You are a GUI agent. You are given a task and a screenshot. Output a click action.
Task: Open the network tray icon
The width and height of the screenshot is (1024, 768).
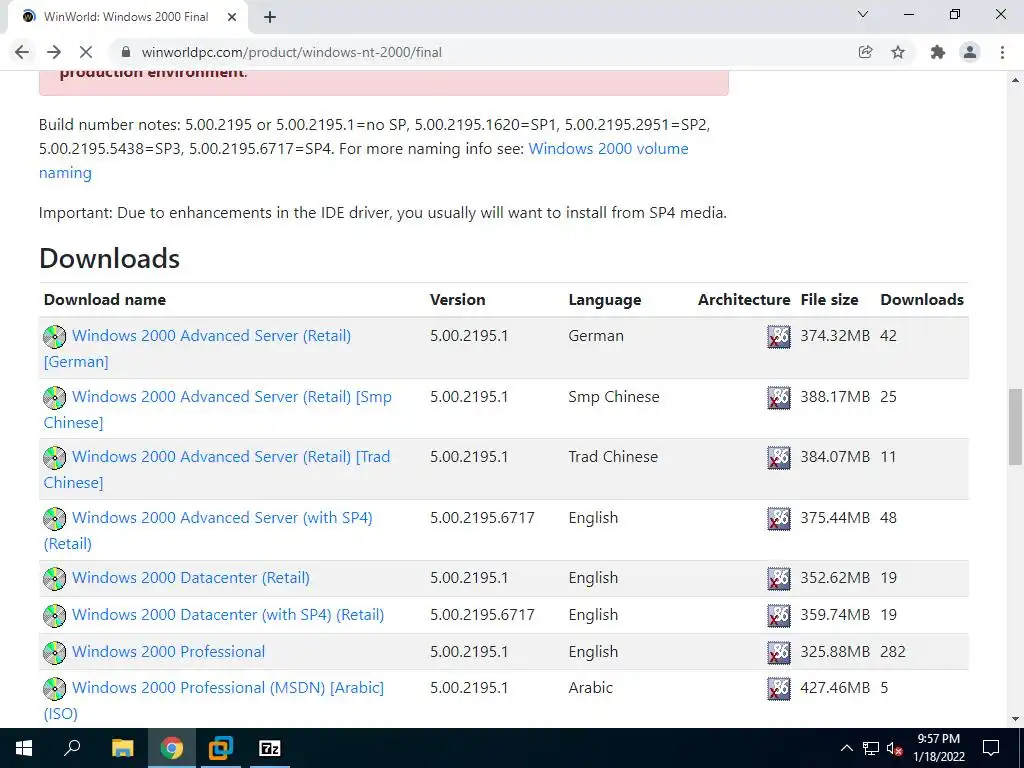871,748
